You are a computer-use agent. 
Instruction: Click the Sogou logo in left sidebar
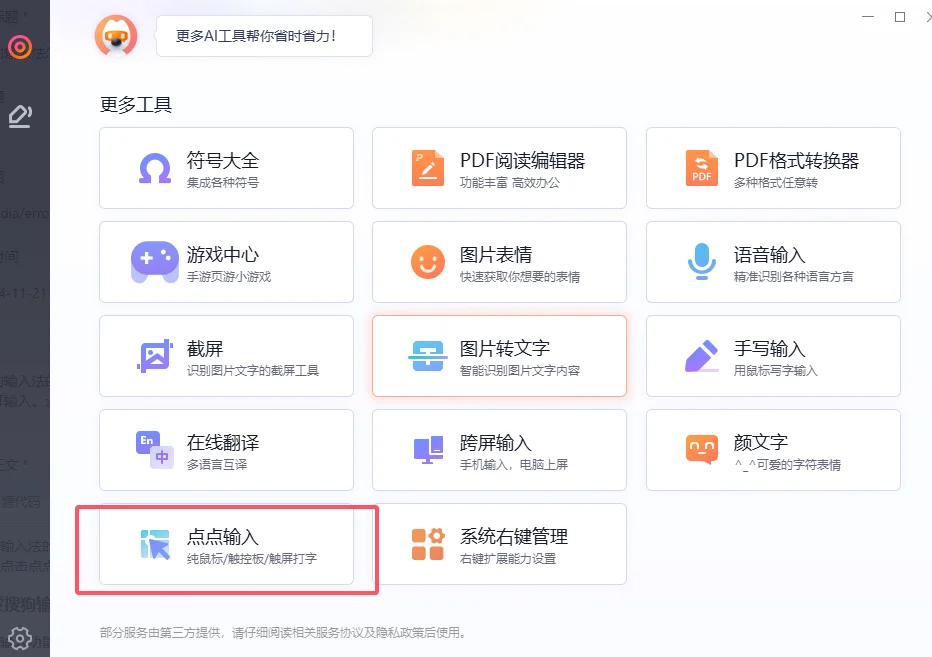(x=18, y=46)
